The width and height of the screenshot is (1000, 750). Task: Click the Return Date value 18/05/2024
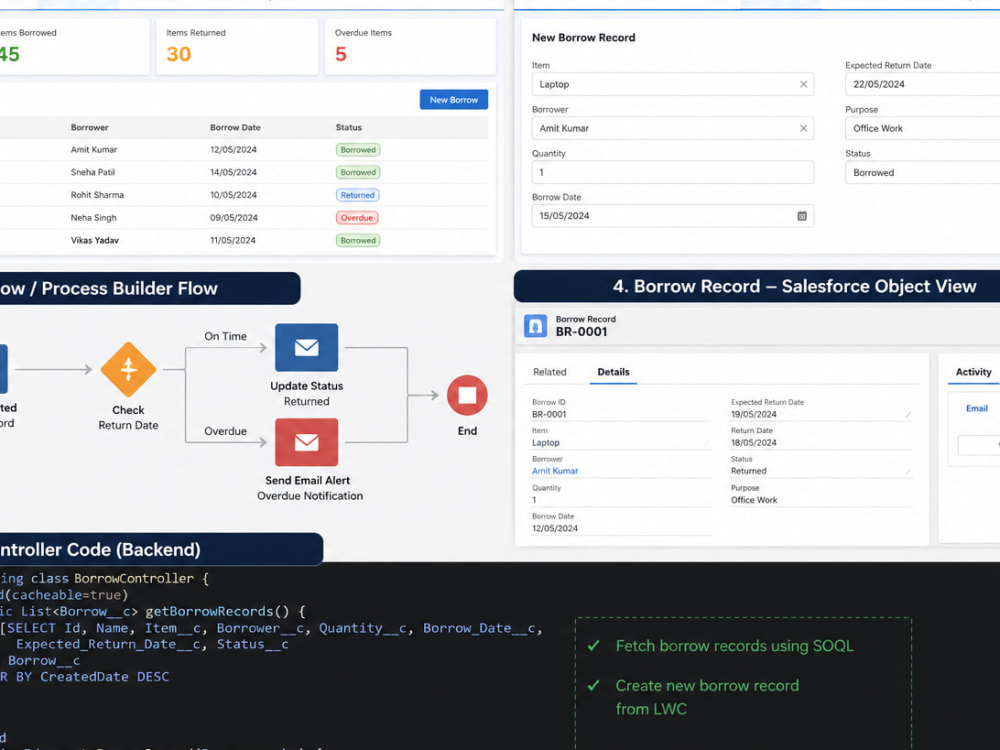tap(754, 443)
